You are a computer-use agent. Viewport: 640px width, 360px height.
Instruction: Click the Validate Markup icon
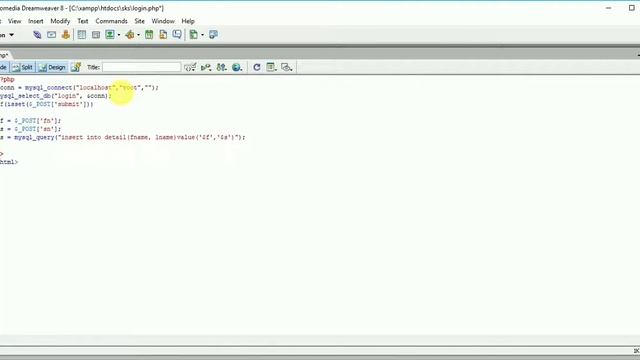(206, 67)
